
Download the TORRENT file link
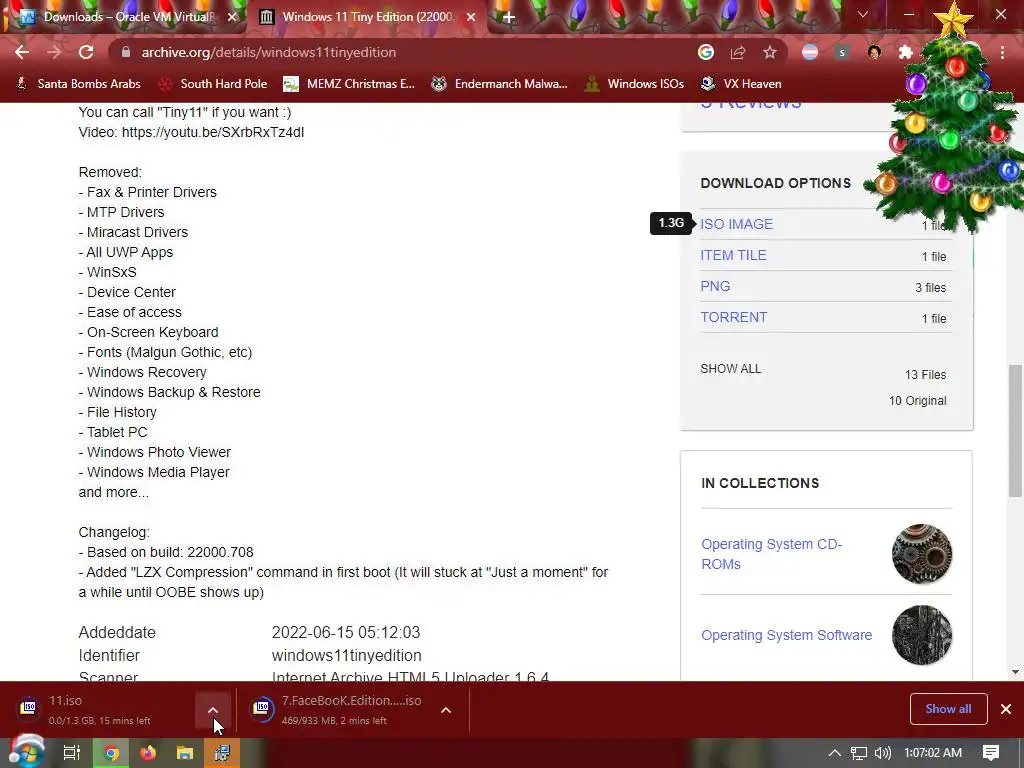(733, 317)
